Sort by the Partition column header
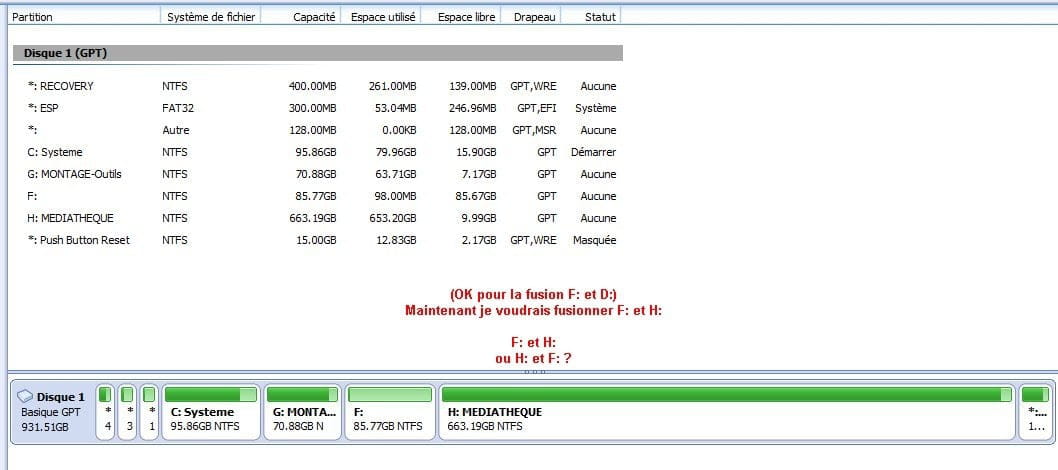 click(x=84, y=17)
